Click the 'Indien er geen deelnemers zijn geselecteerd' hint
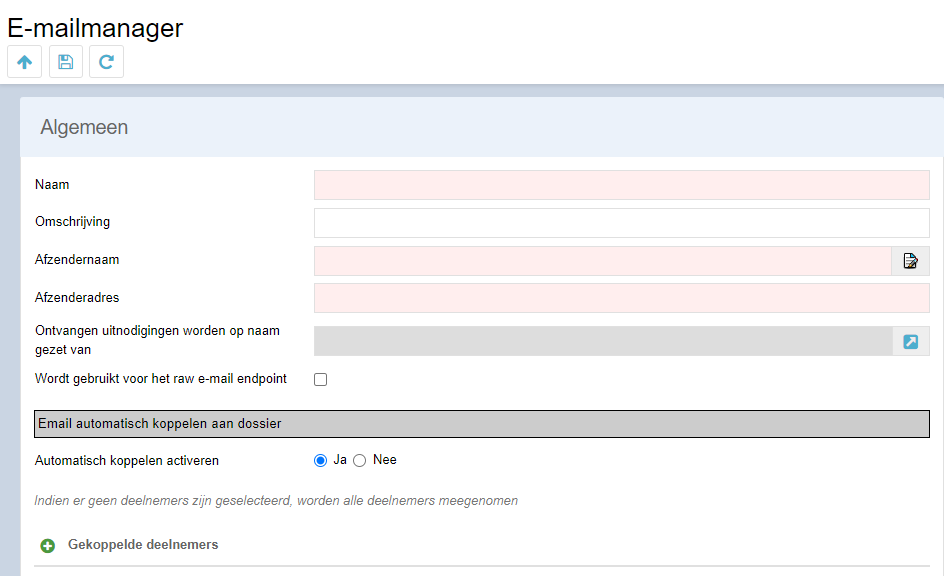 click(x=276, y=501)
